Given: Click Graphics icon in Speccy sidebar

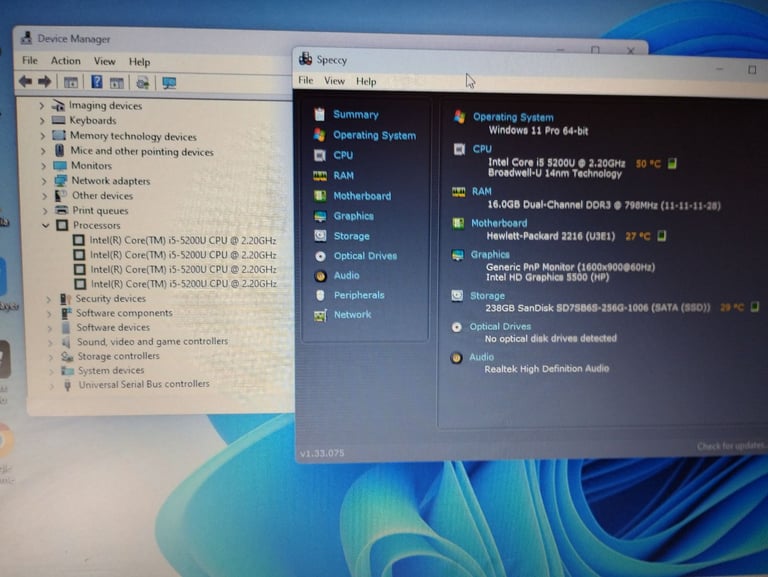Looking at the screenshot, I should click(x=320, y=216).
